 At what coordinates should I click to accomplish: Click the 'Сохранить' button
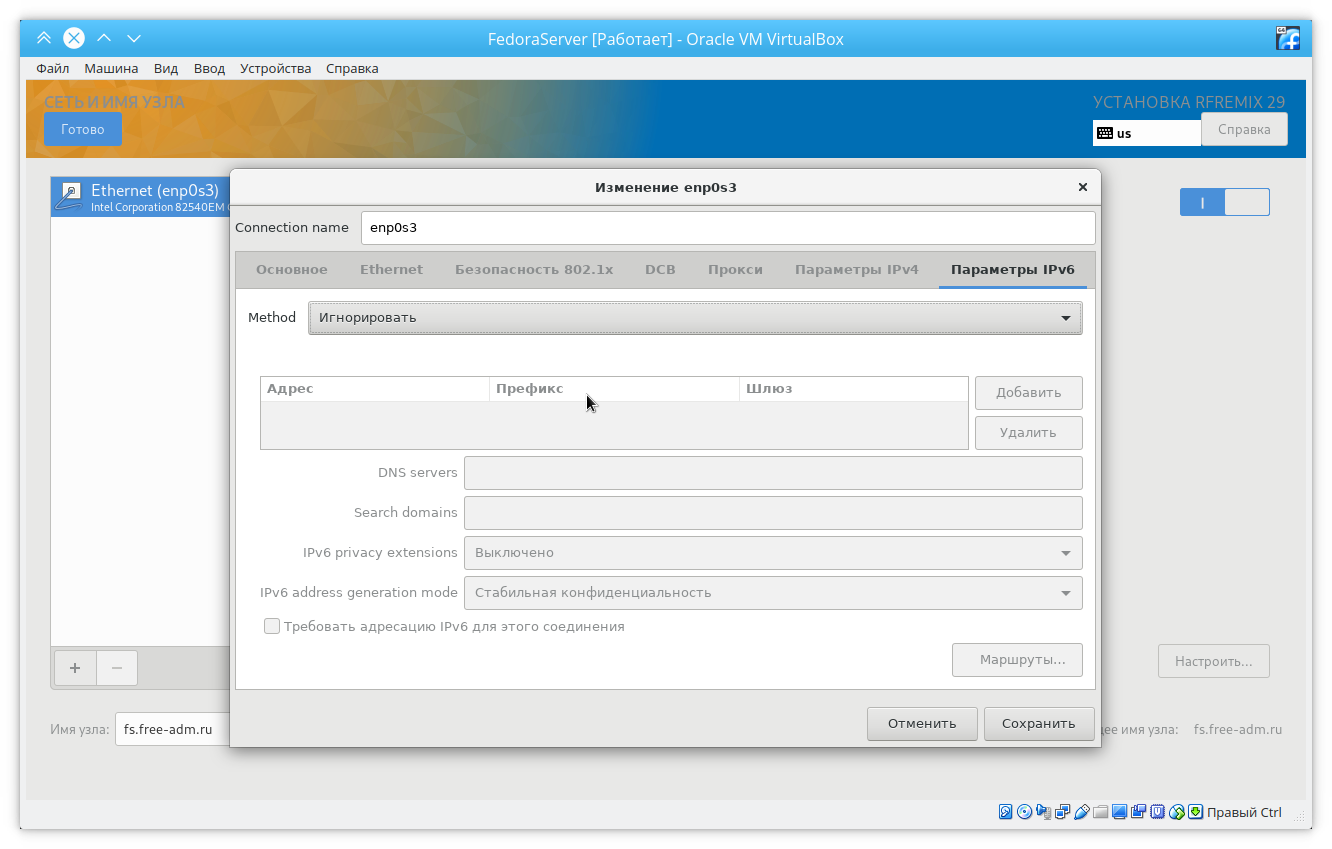(1038, 724)
